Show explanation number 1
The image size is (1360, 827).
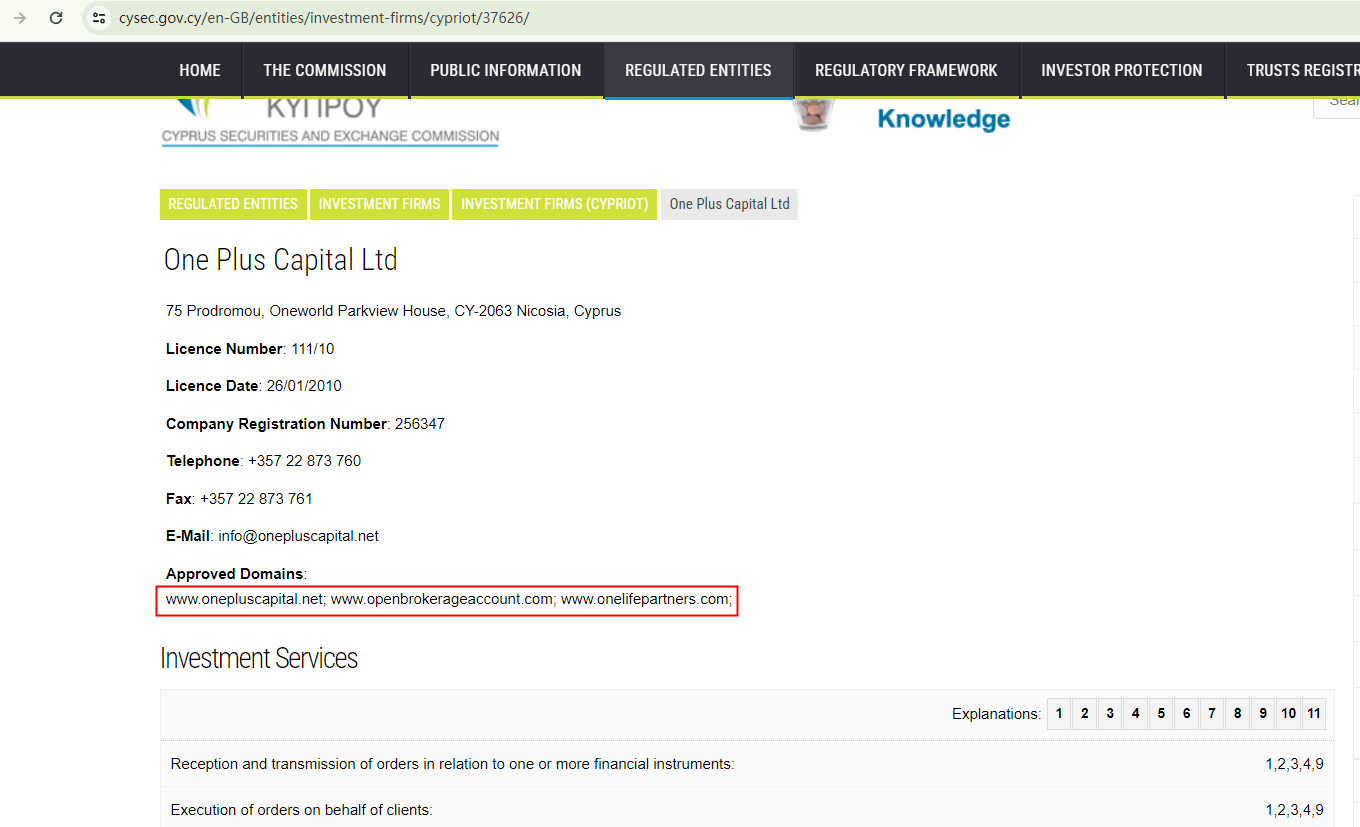point(1059,713)
